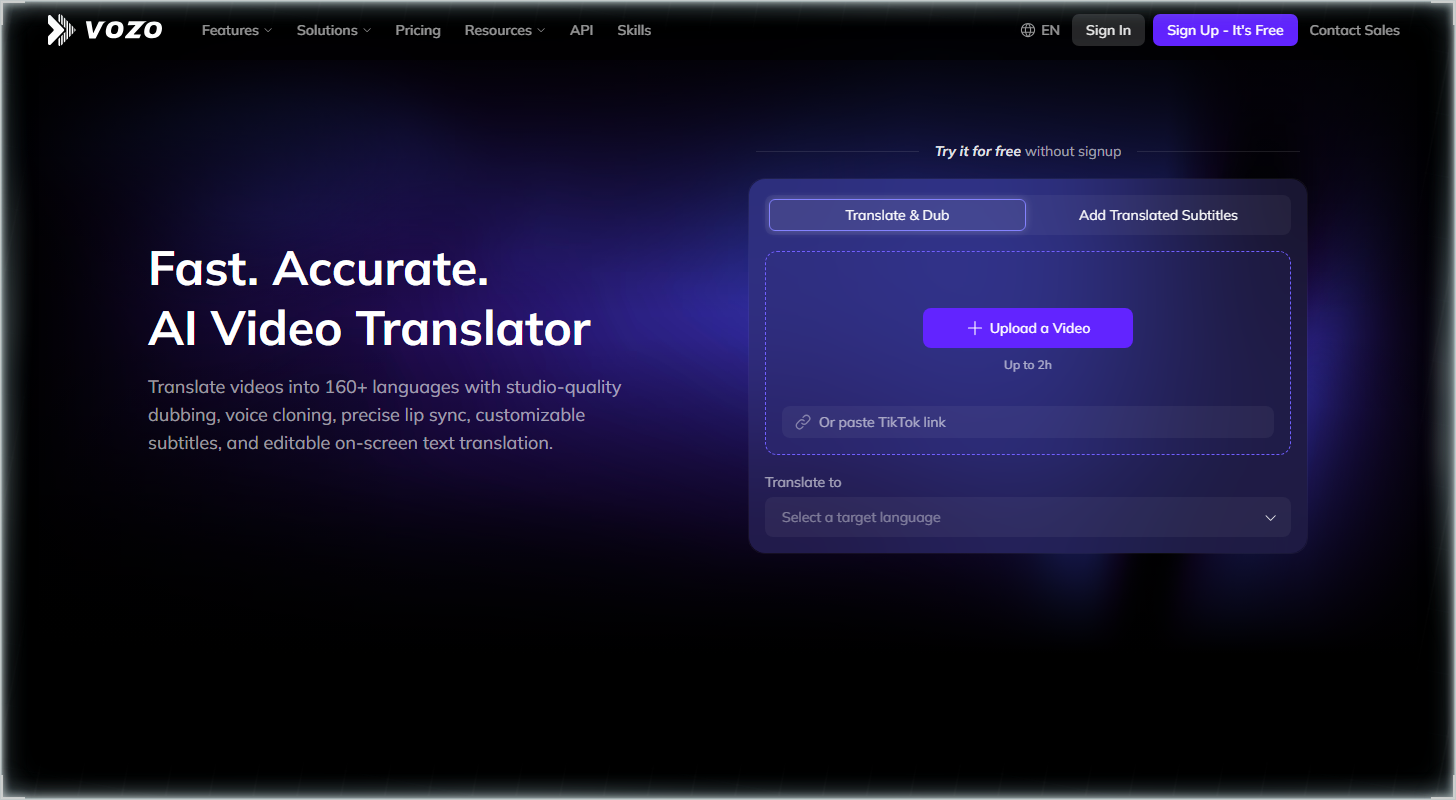
Task: Click the Sign In button
Action: click(x=1108, y=30)
